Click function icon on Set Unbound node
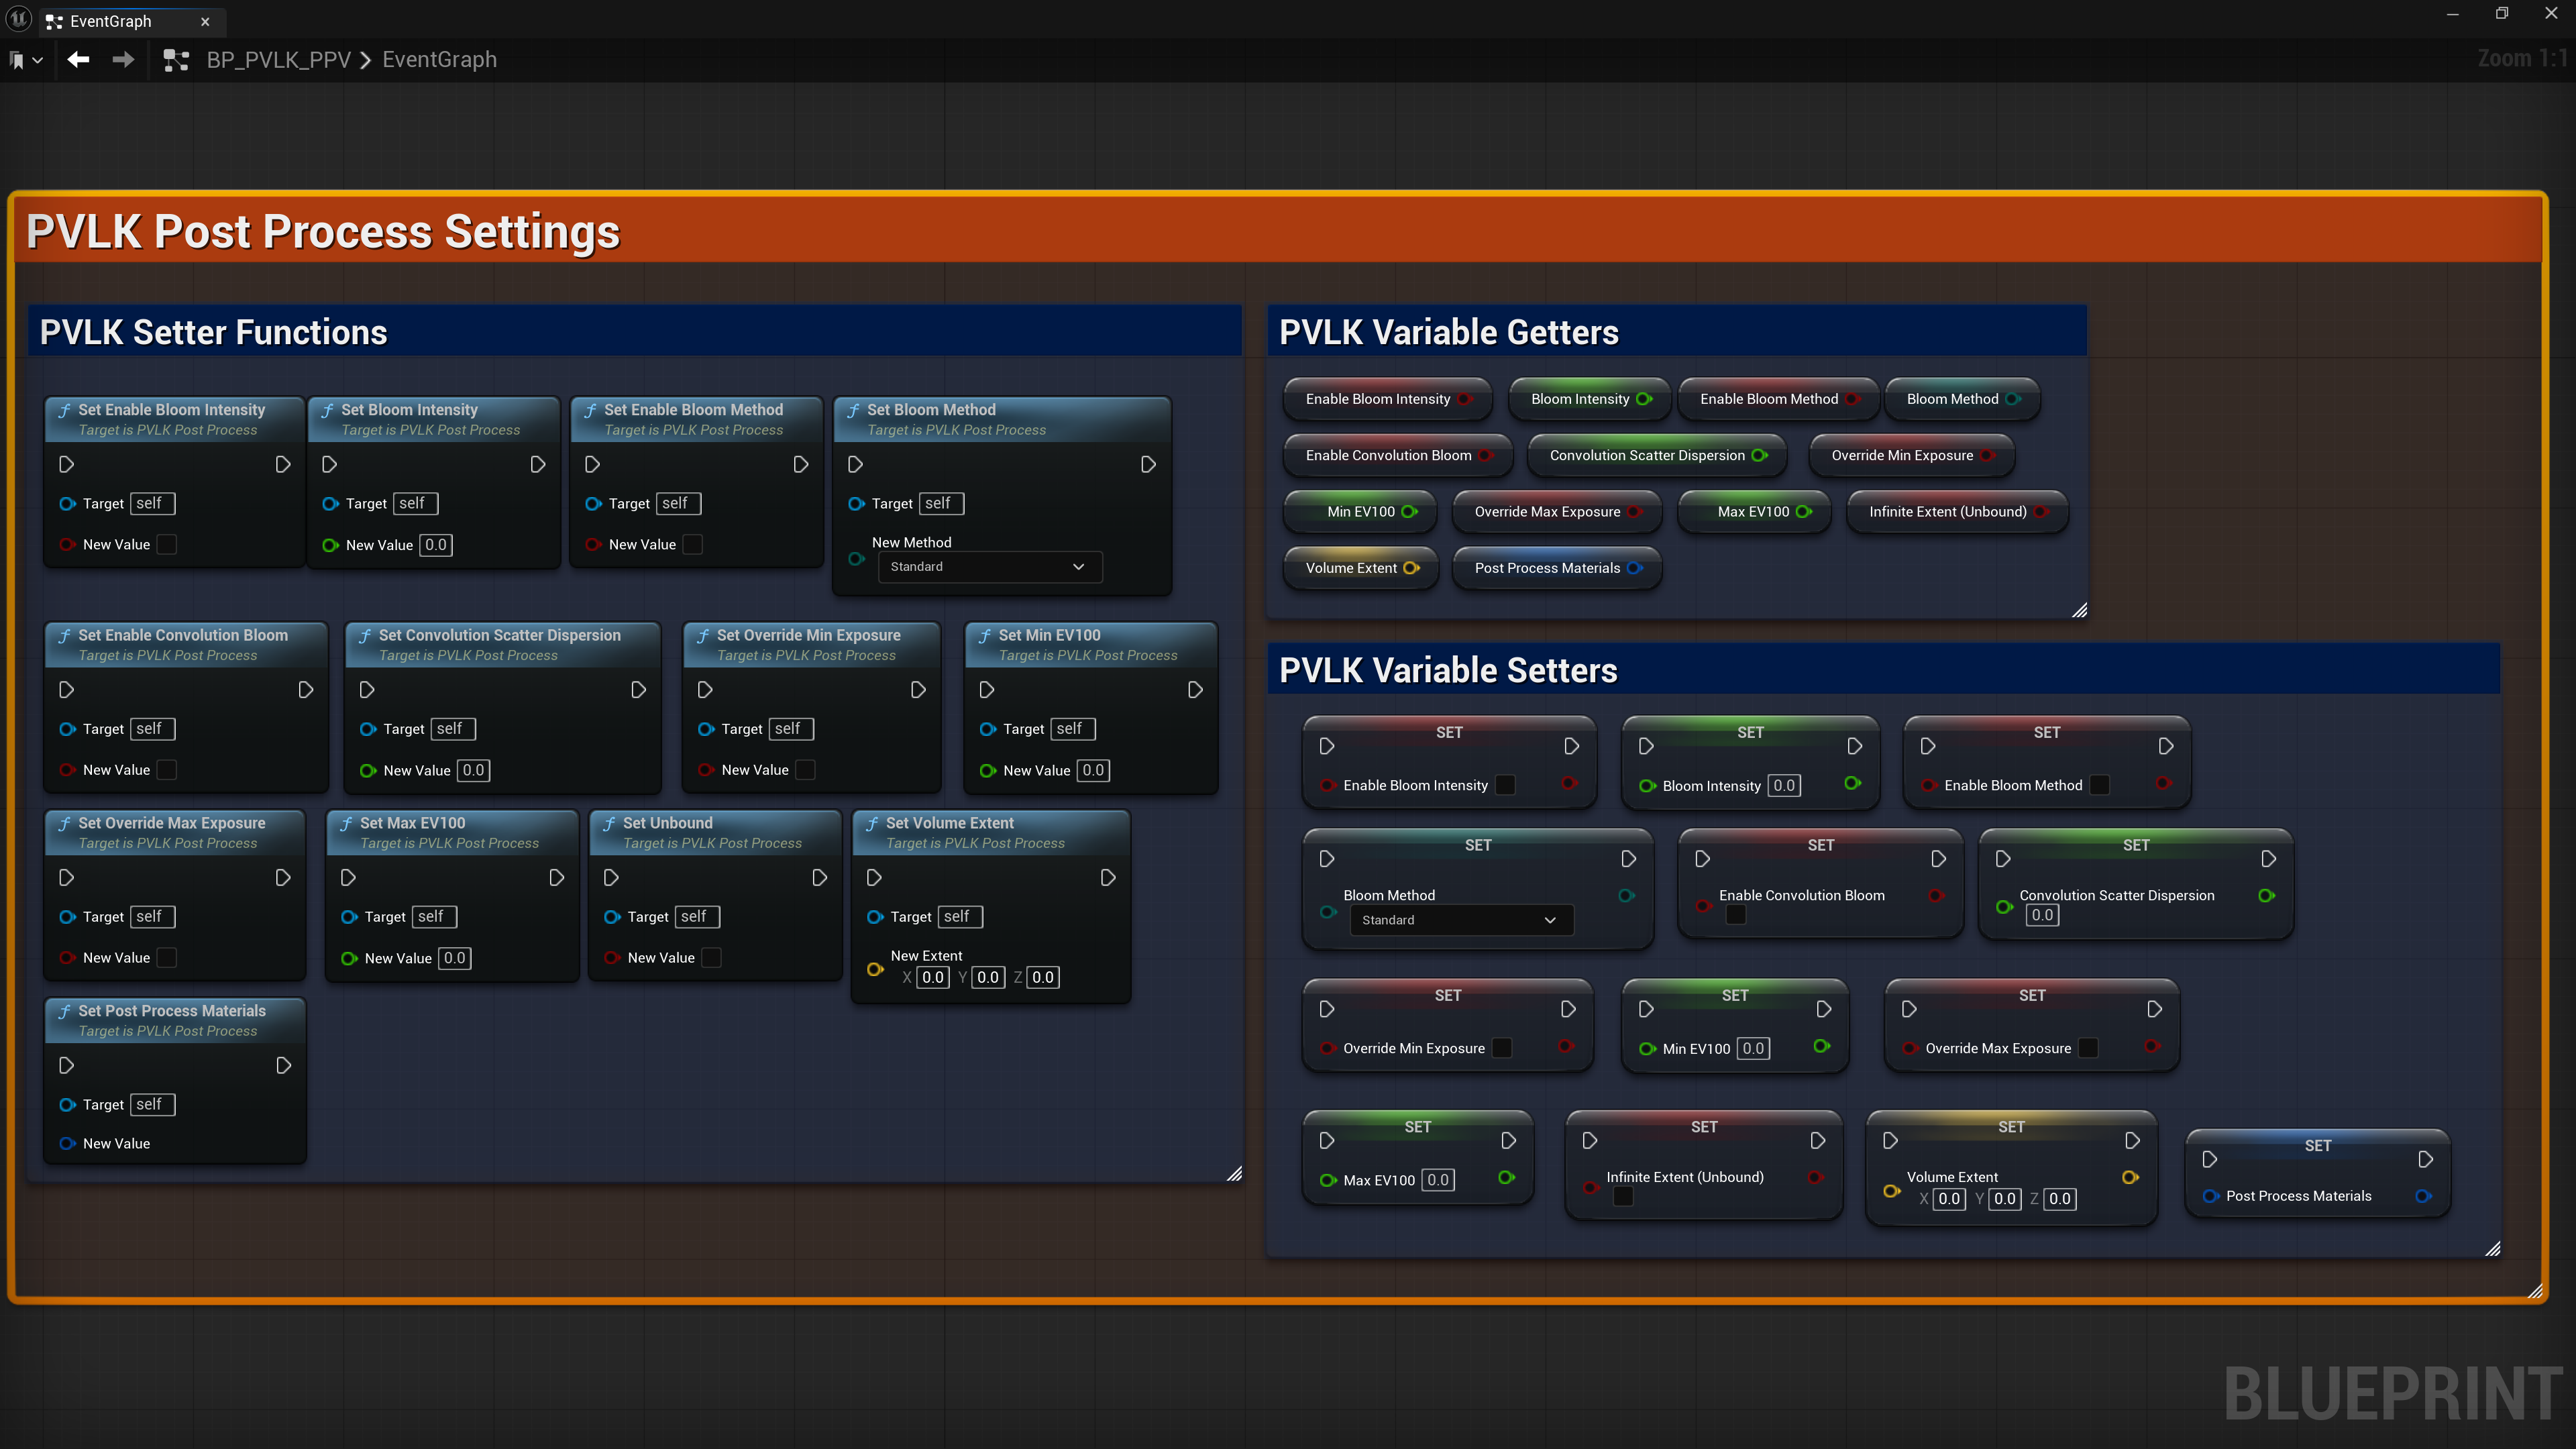Viewport: 2576px width, 1449px height. click(609, 823)
